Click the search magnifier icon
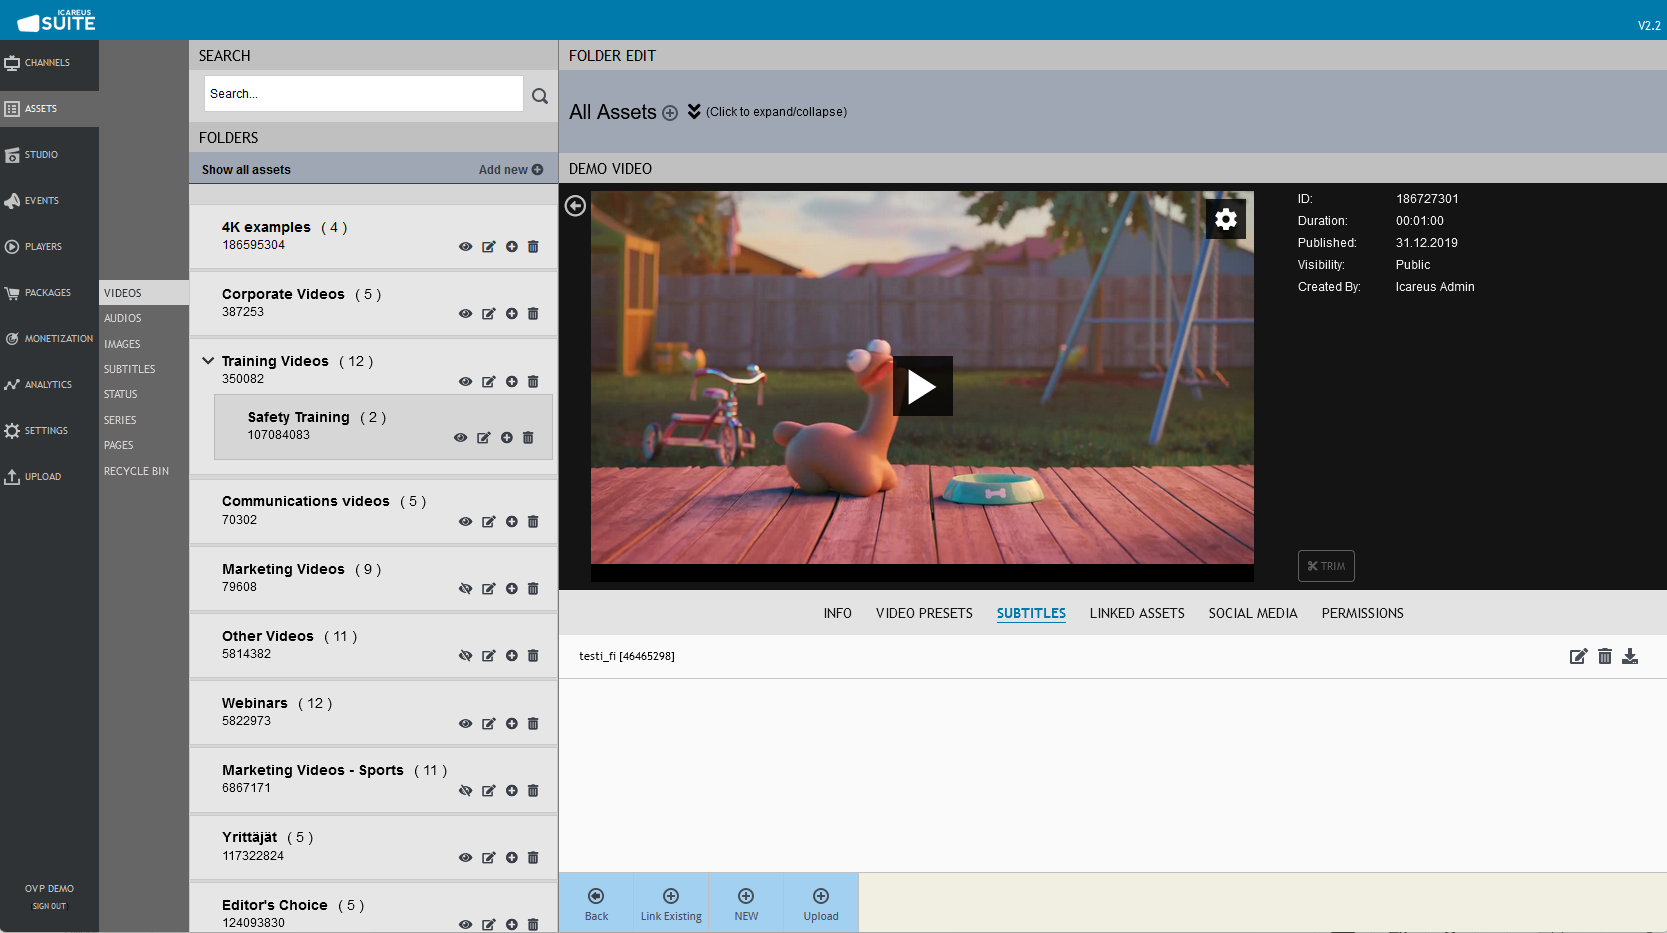This screenshot has width=1667, height=933. [540, 96]
